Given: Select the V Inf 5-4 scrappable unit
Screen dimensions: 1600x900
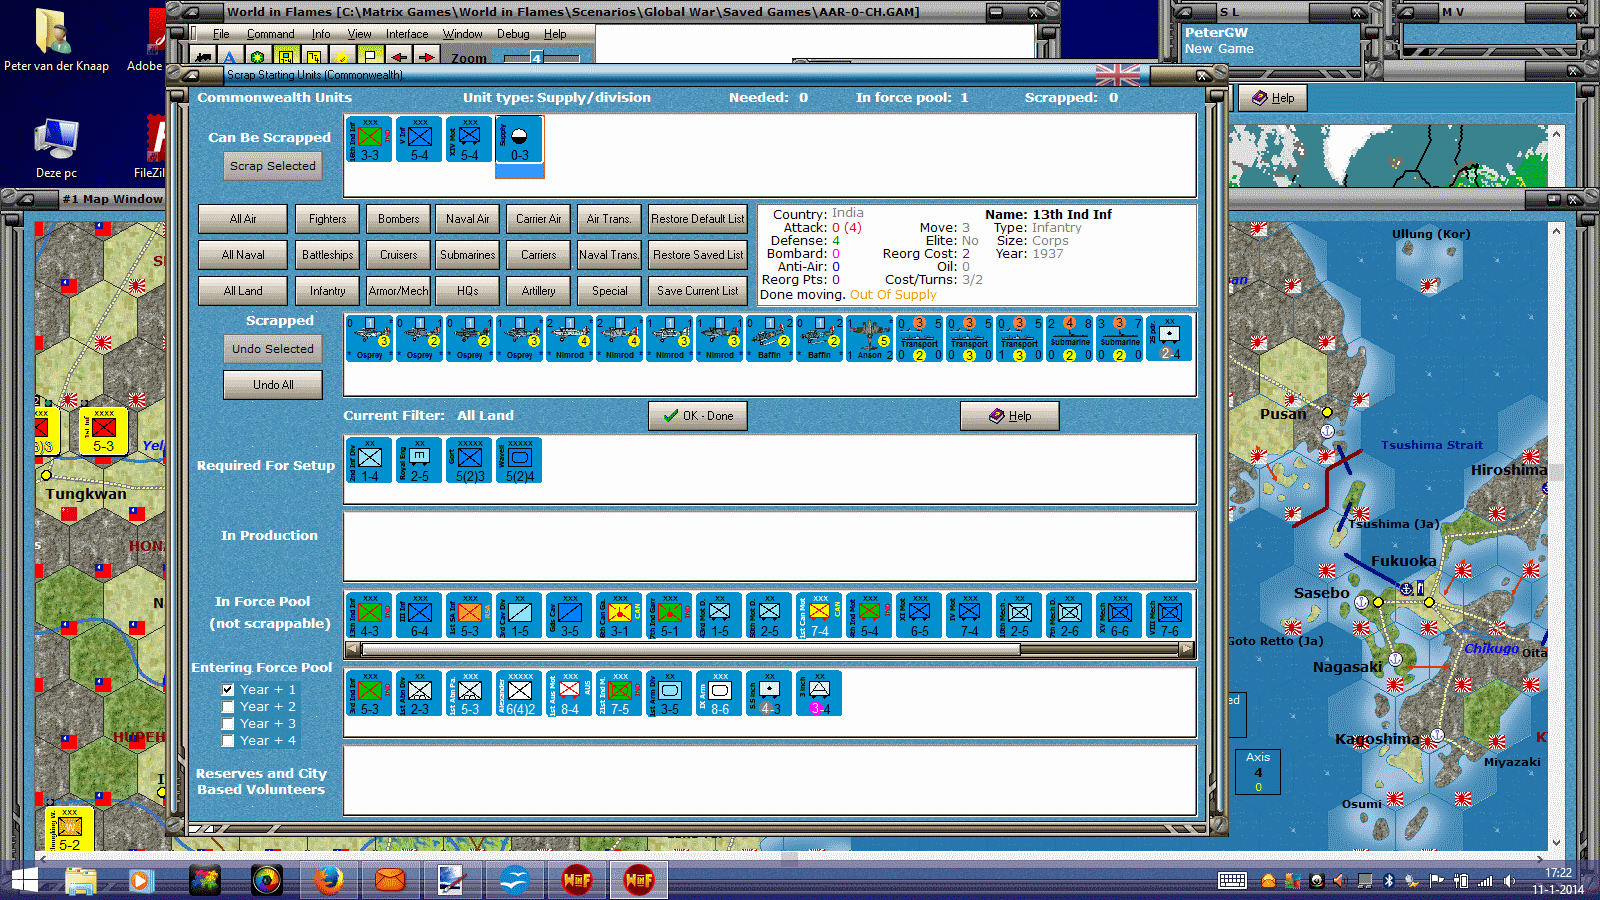Looking at the screenshot, I should click(x=419, y=139).
